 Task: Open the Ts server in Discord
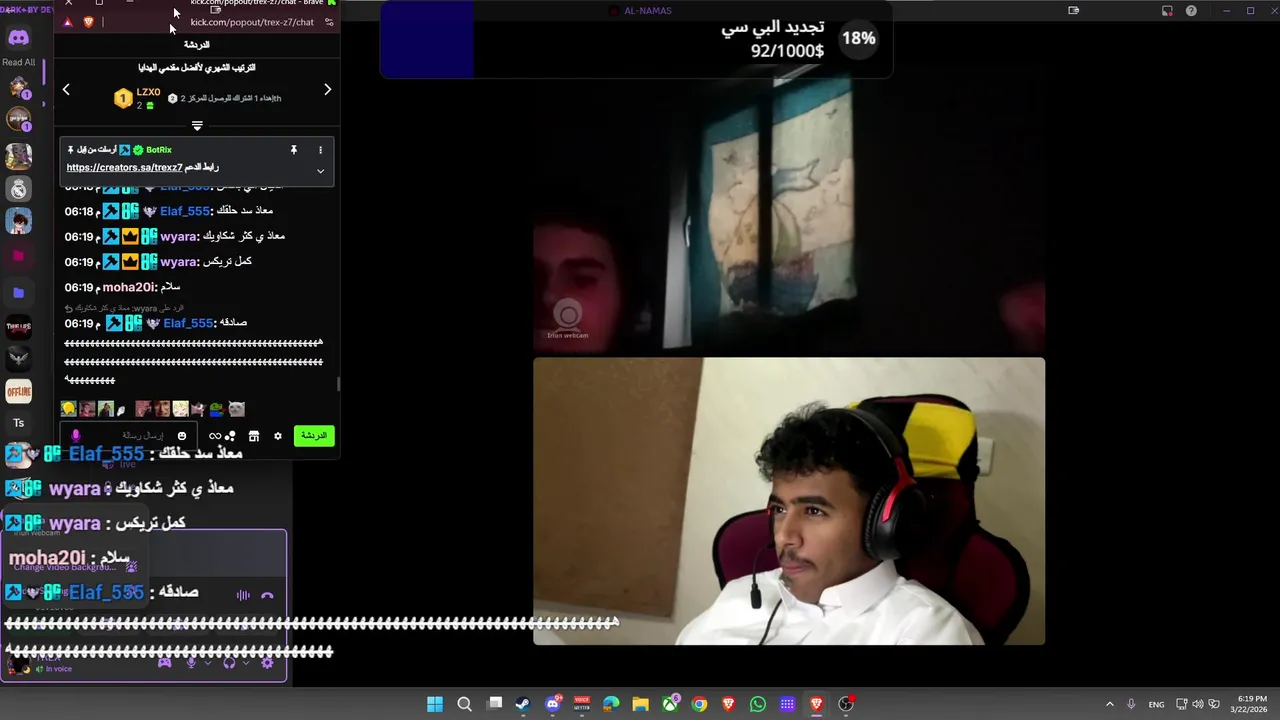[18, 423]
